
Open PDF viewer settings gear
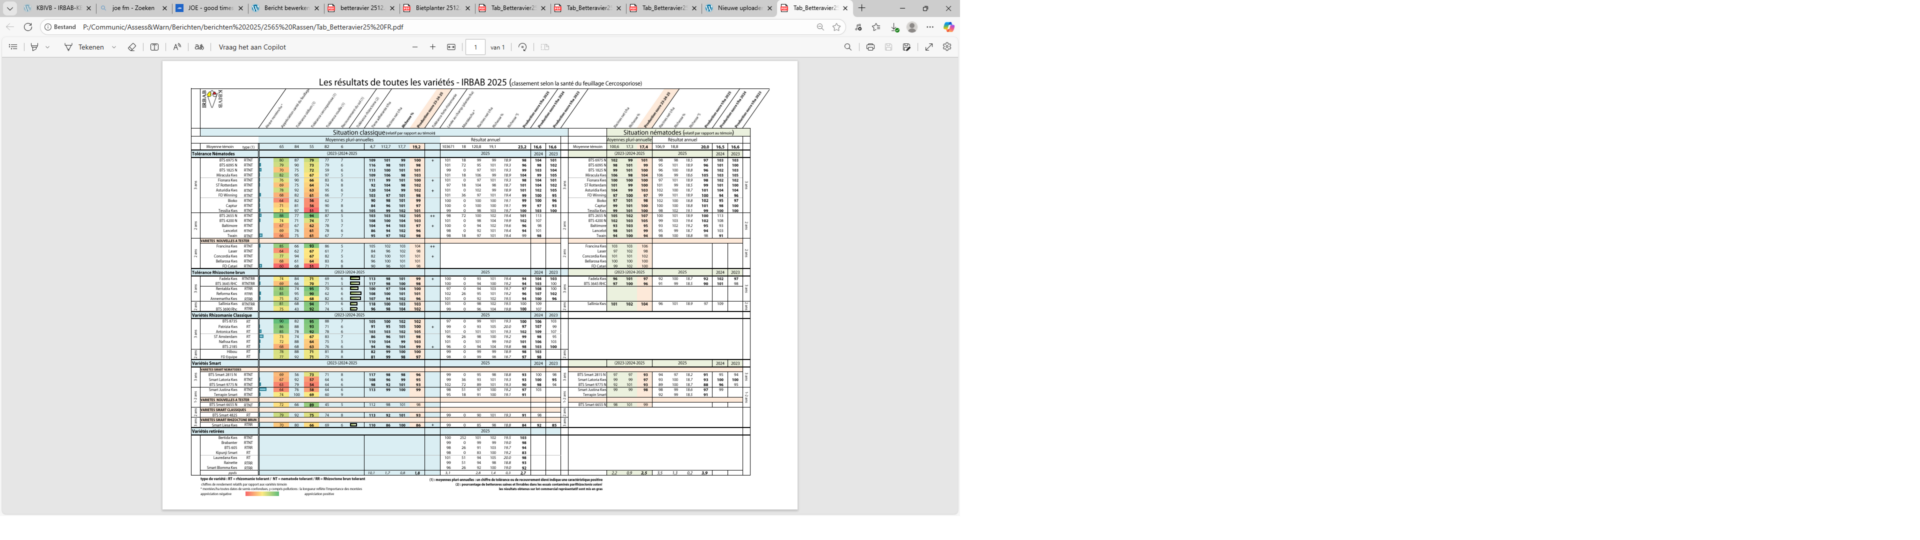click(947, 47)
